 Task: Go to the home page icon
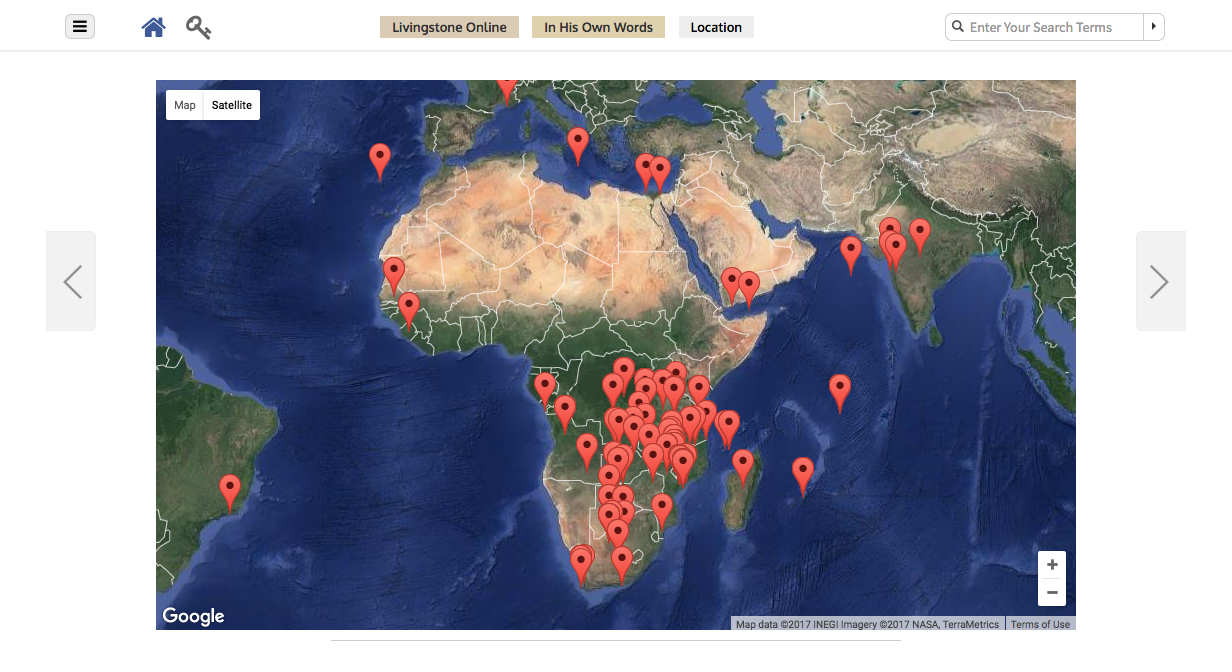[153, 27]
